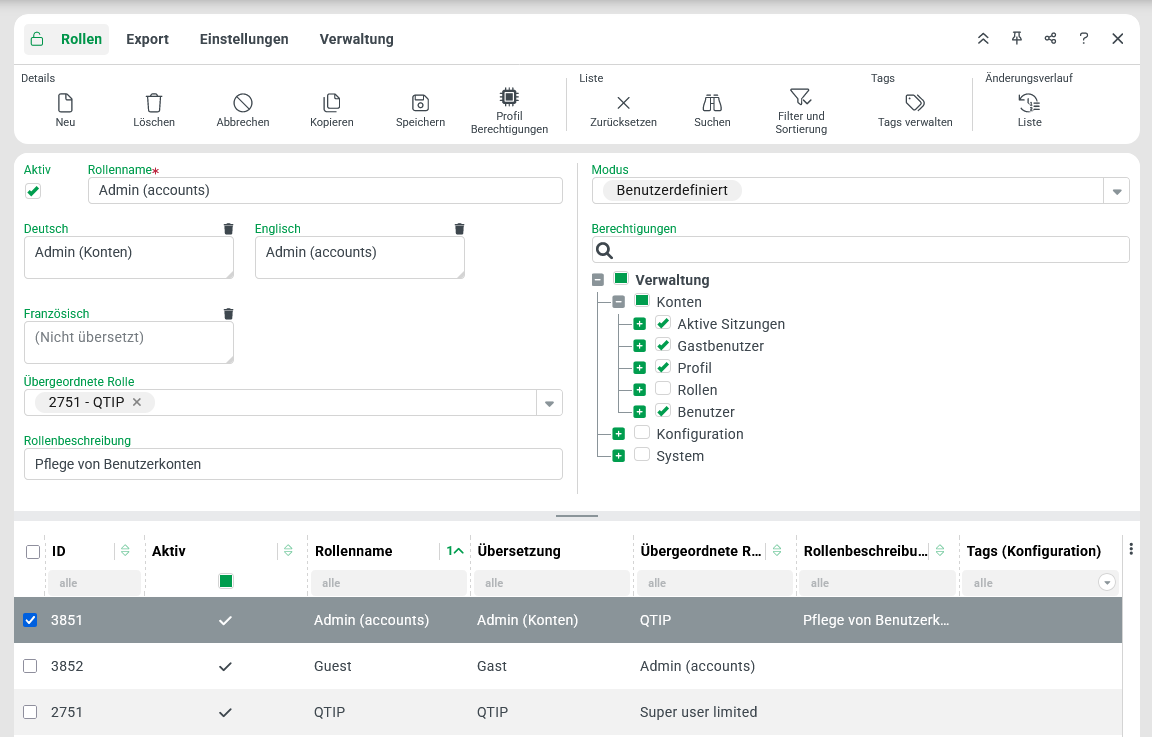Uncheck Profil permission checkbox

pyautogui.click(x=663, y=367)
